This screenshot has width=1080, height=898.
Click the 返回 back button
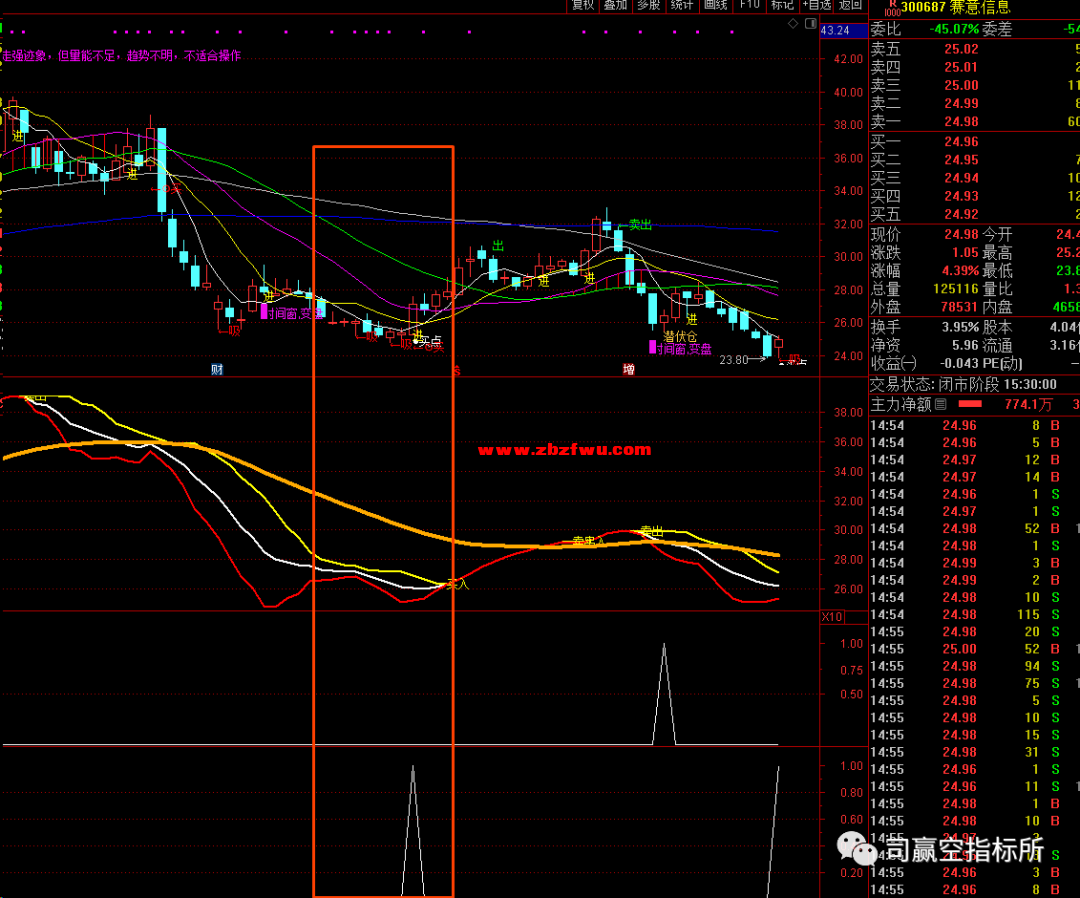(x=851, y=6)
